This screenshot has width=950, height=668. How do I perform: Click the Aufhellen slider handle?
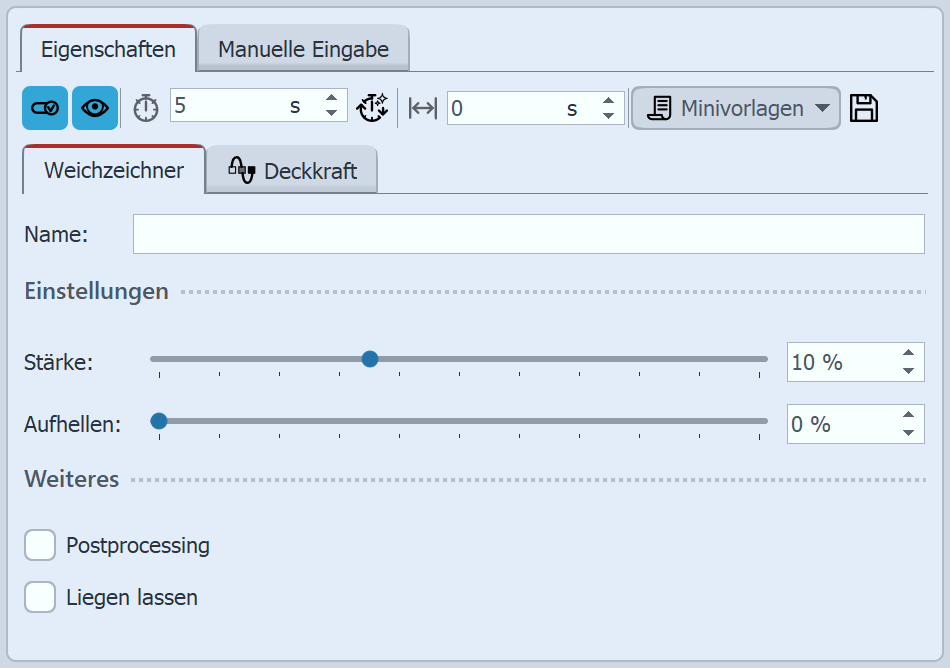[x=158, y=421]
